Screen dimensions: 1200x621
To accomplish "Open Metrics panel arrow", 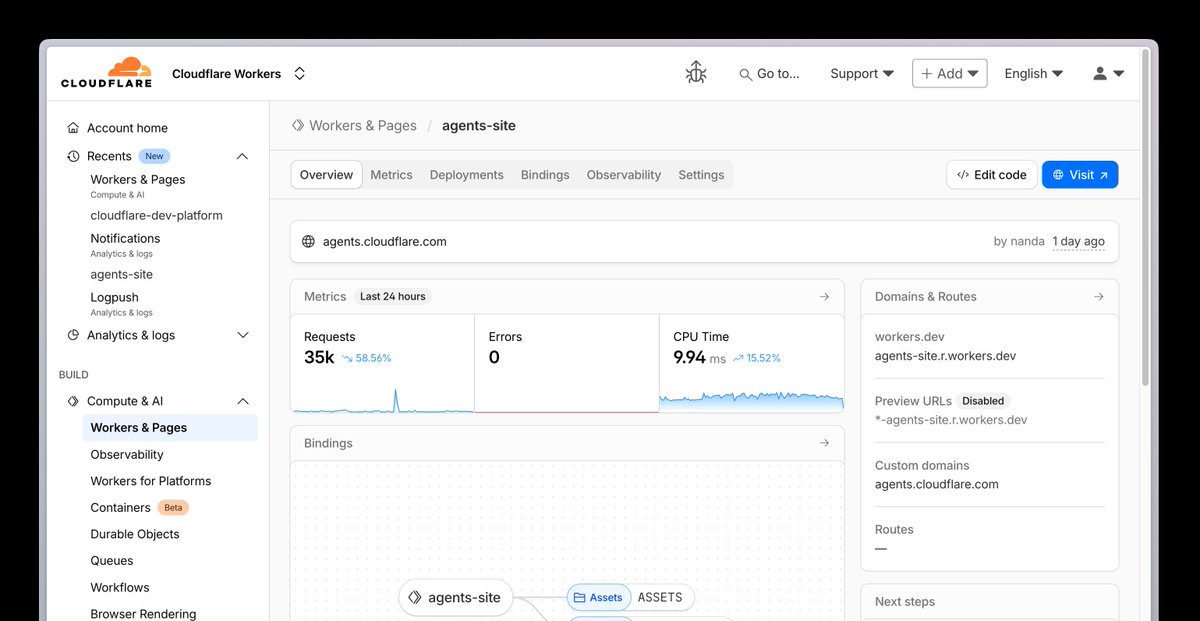I will click(x=824, y=296).
